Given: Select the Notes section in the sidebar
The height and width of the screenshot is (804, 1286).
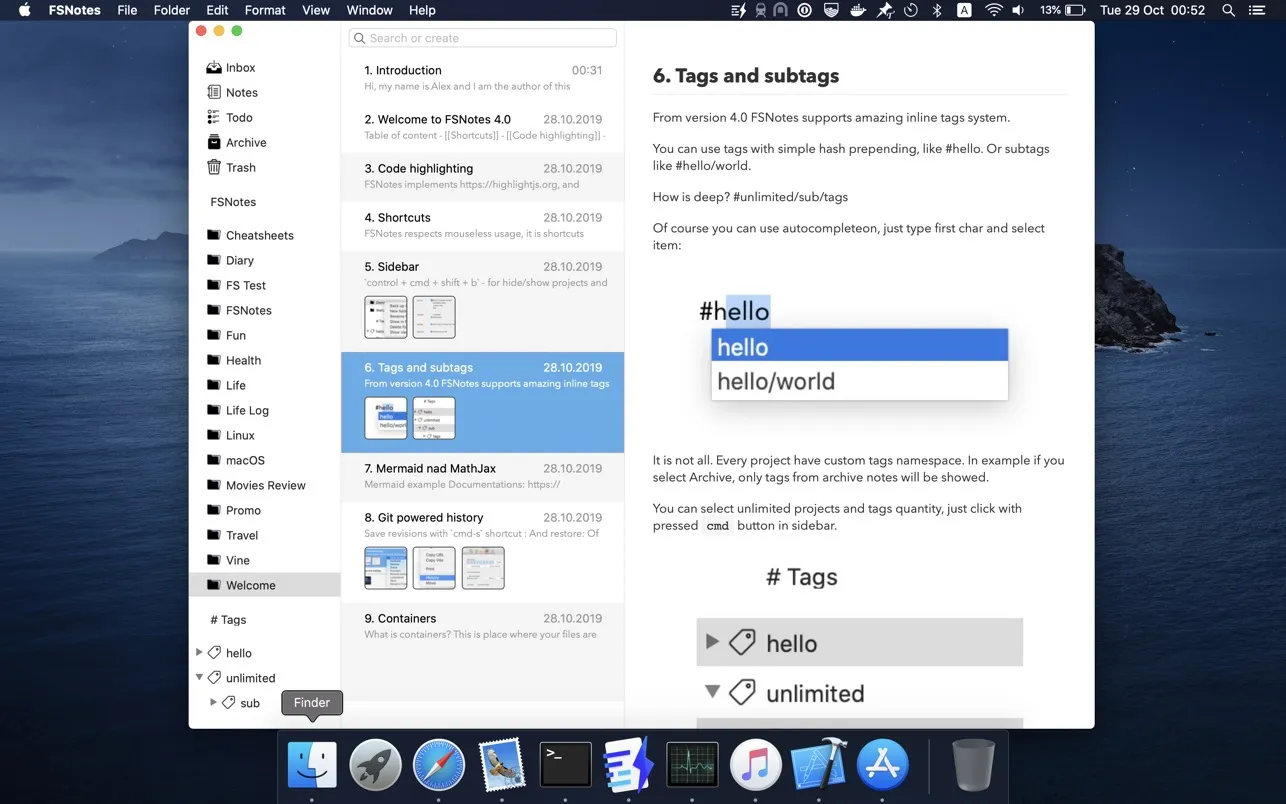Looking at the screenshot, I should 240,92.
